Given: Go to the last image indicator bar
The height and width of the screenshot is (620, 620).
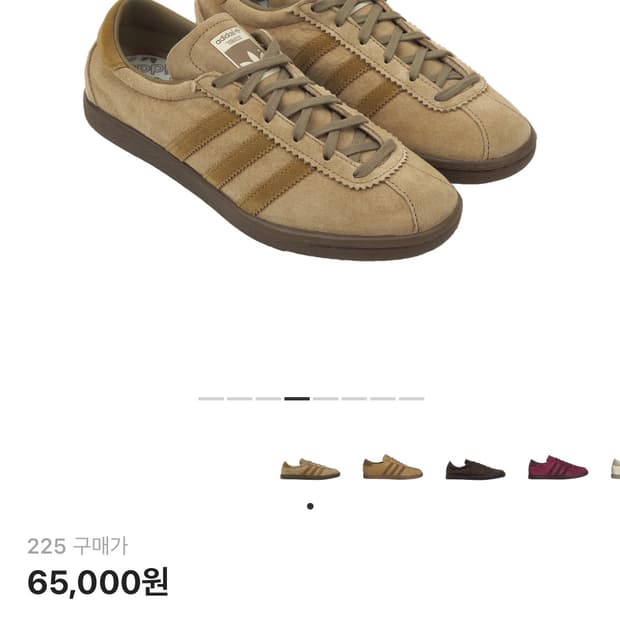Looking at the screenshot, I should [411, 399].
